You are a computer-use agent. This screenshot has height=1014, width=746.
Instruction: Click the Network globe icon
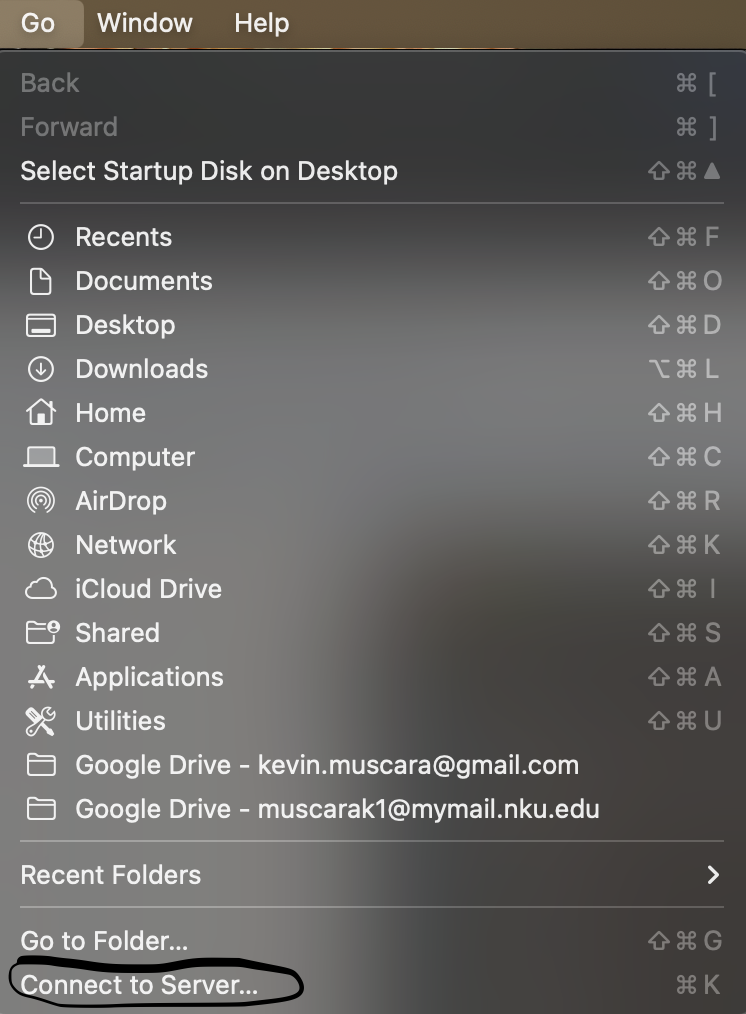pos(40,545)
